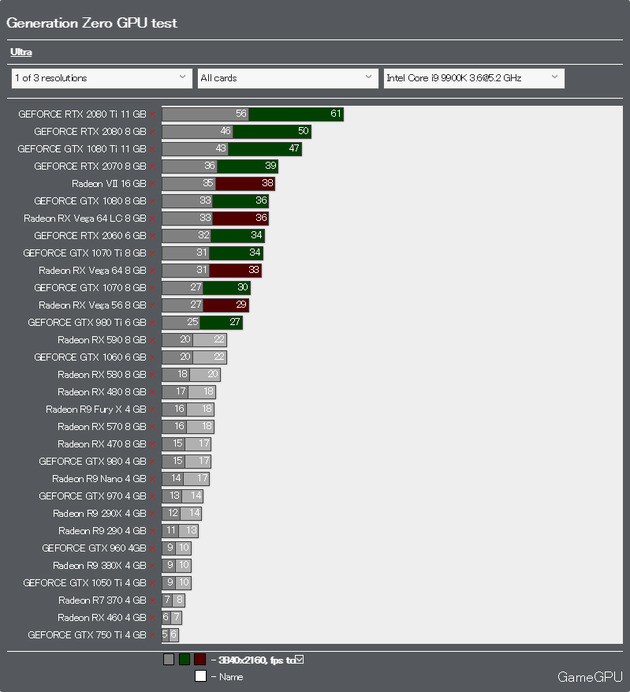The width and height of the screenshot is (630, 692).
Task: Click the Radeon RX 590 8 GB label
Action: pos(102,340)
